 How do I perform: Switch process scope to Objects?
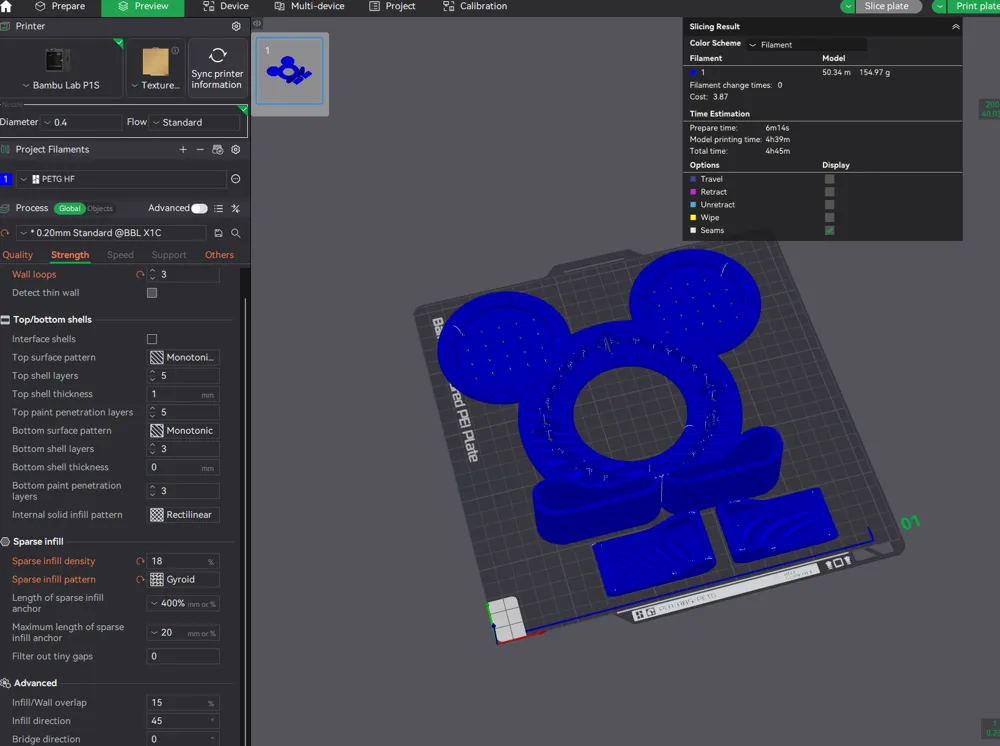pyautogui.click(x=99, y=208)
